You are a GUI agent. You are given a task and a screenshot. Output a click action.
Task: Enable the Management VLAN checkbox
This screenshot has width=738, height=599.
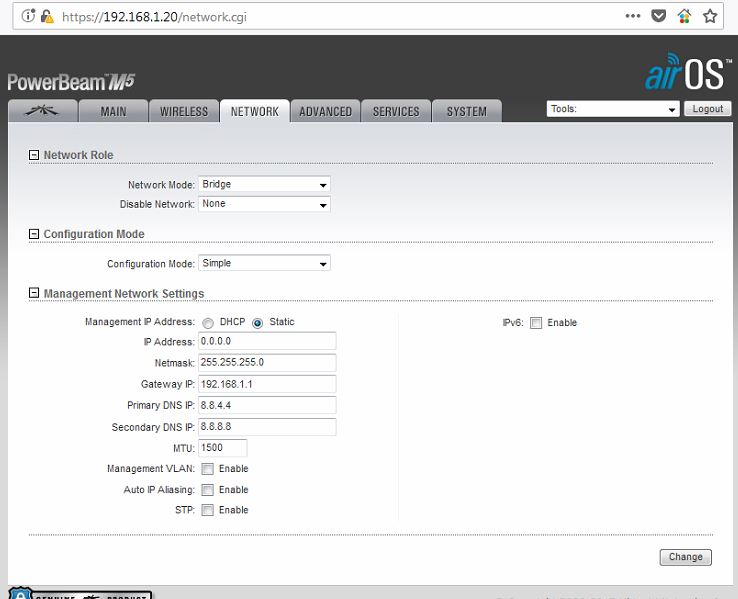click(x=208, y=469)
